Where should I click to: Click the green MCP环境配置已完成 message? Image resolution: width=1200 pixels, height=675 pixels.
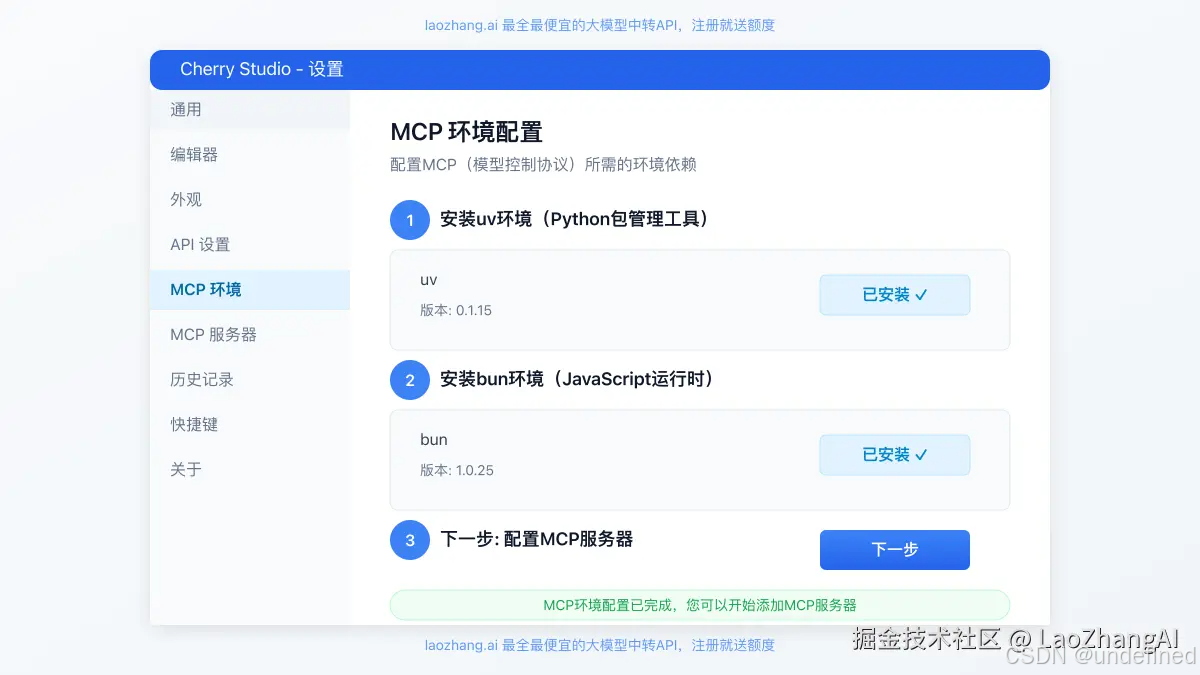[x=700, y=605]
